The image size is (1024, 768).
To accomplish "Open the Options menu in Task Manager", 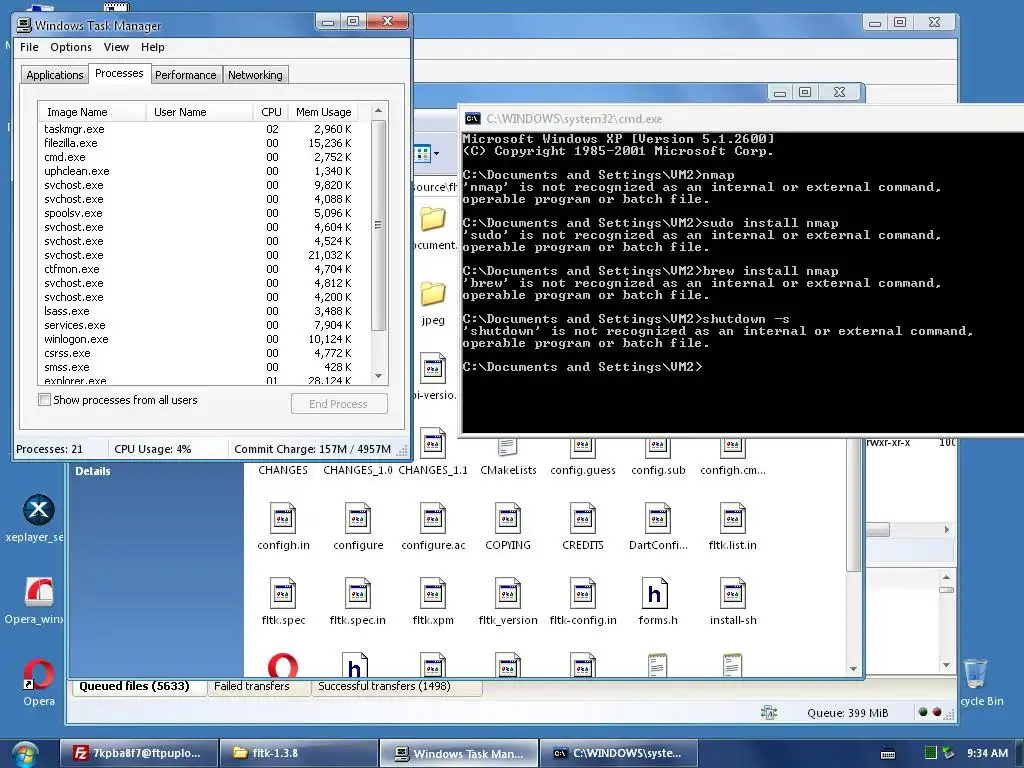I will 71,47.
